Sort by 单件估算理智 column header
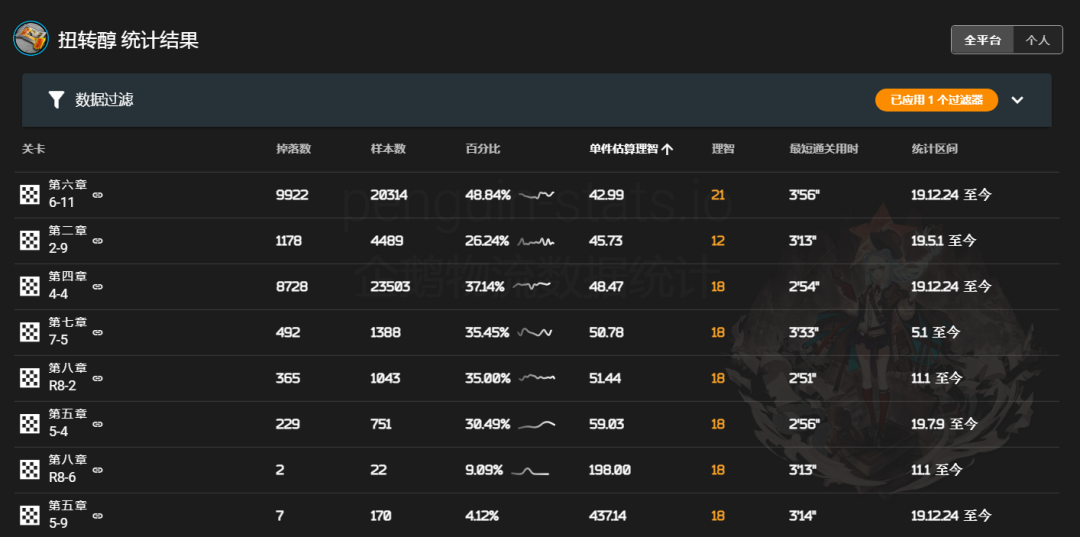 630,149
